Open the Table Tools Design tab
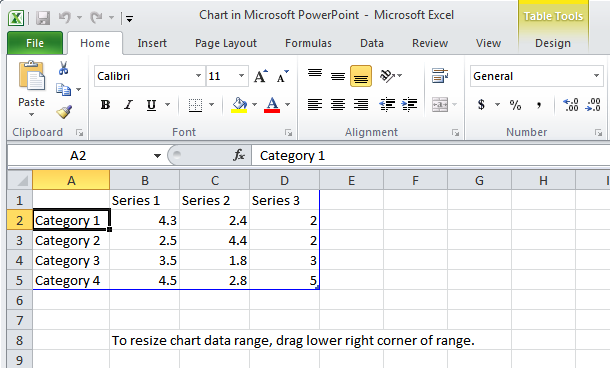Viewport: 610px width, 368px height. pos(553,43)
